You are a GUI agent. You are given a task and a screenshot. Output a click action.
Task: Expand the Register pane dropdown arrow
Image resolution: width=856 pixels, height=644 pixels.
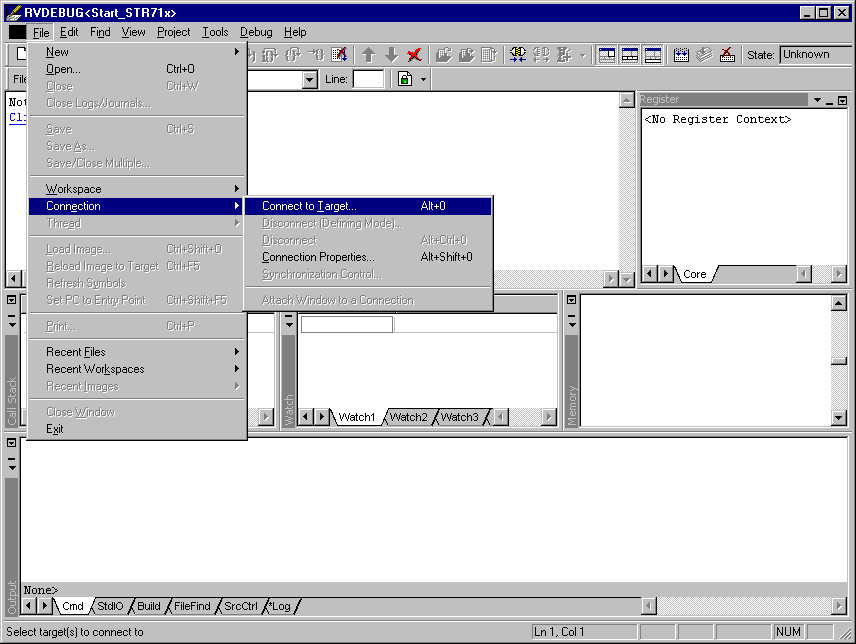pyautogui.click(x=817, y=100)
